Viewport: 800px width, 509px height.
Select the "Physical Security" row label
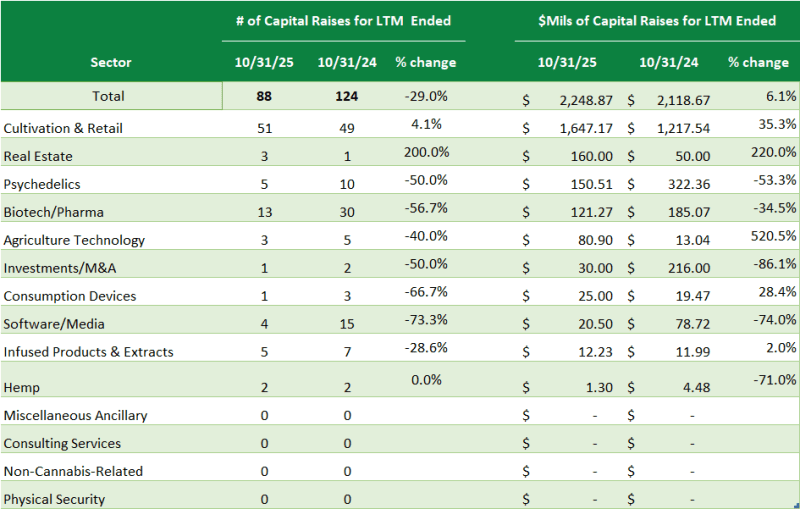coord(54,499)
